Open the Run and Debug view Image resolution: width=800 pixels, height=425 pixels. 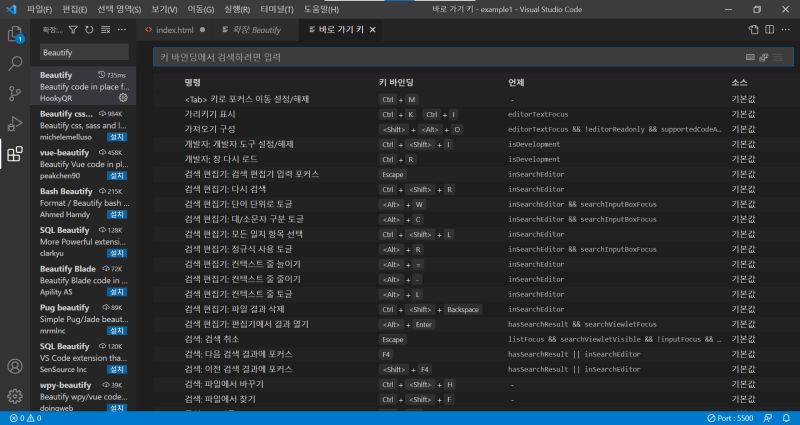(15, 123)
